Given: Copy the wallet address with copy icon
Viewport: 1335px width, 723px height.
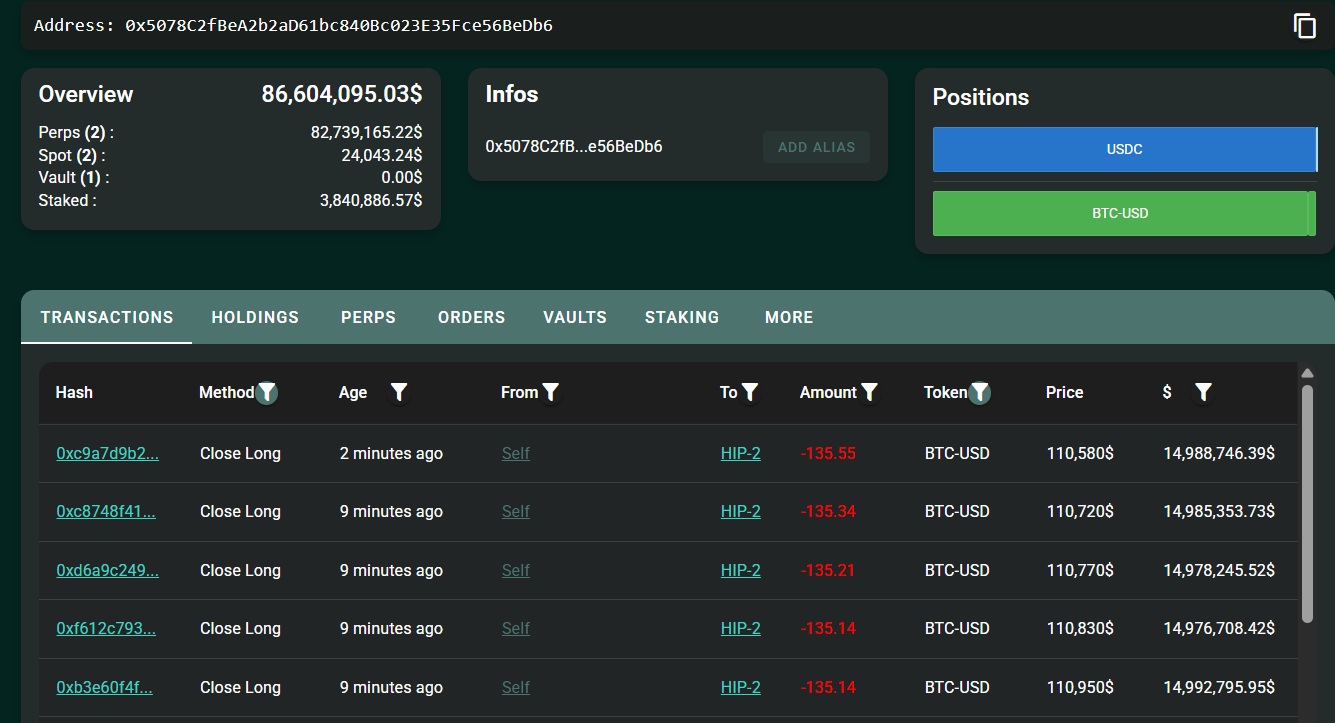Looking at the screenshot, I should [x=1304, y=26].
